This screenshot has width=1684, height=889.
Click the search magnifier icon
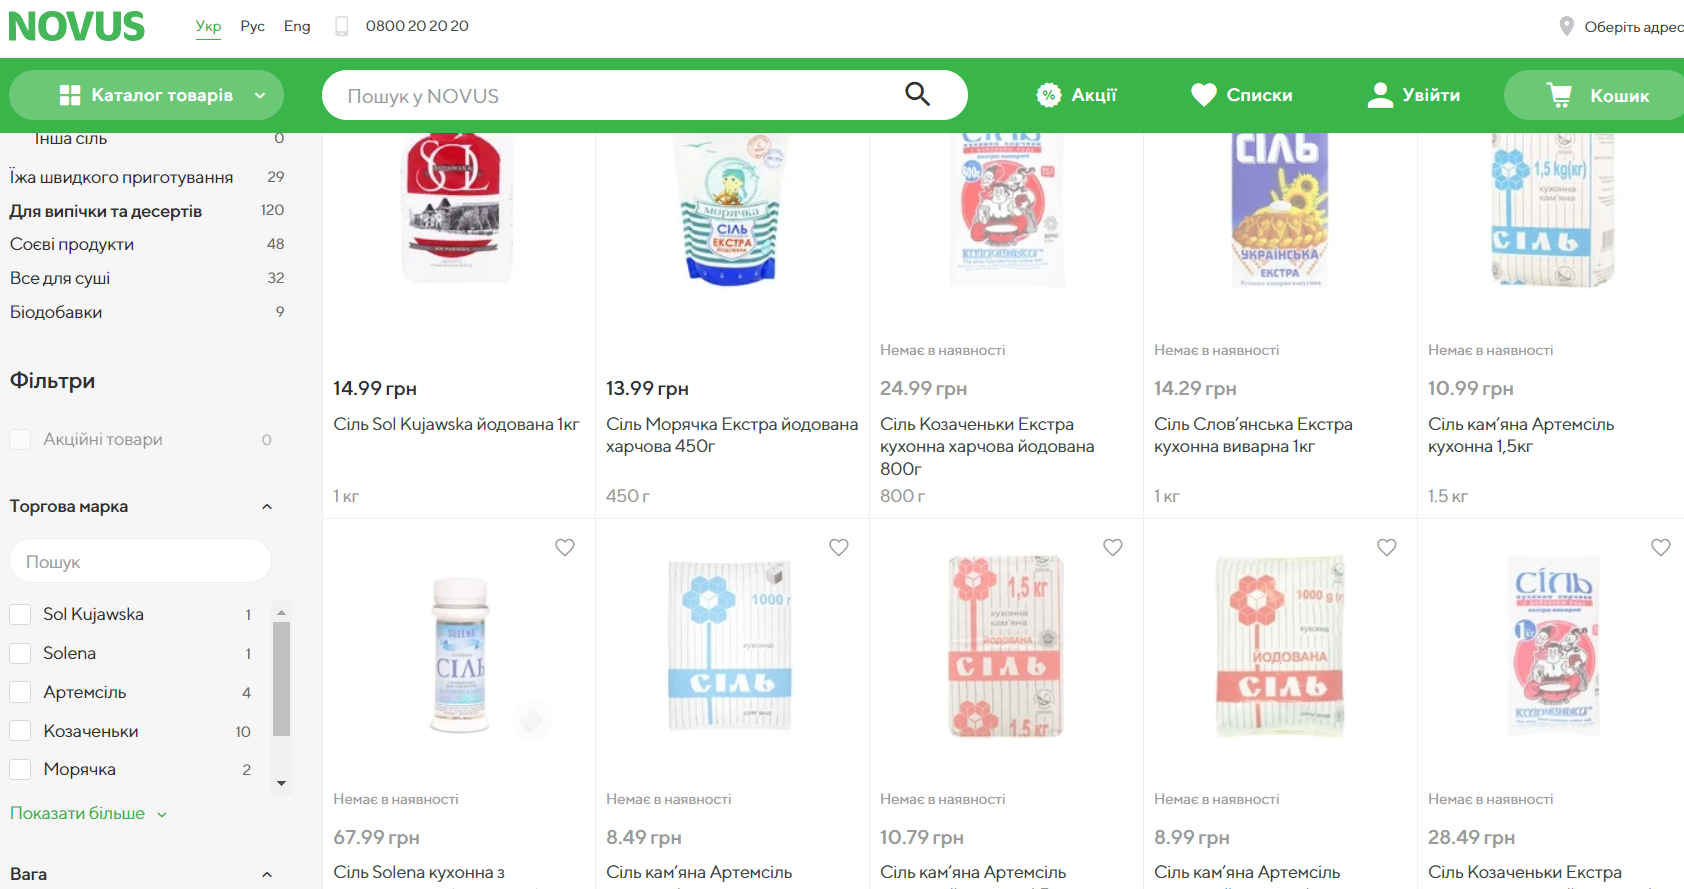point(917,94)
